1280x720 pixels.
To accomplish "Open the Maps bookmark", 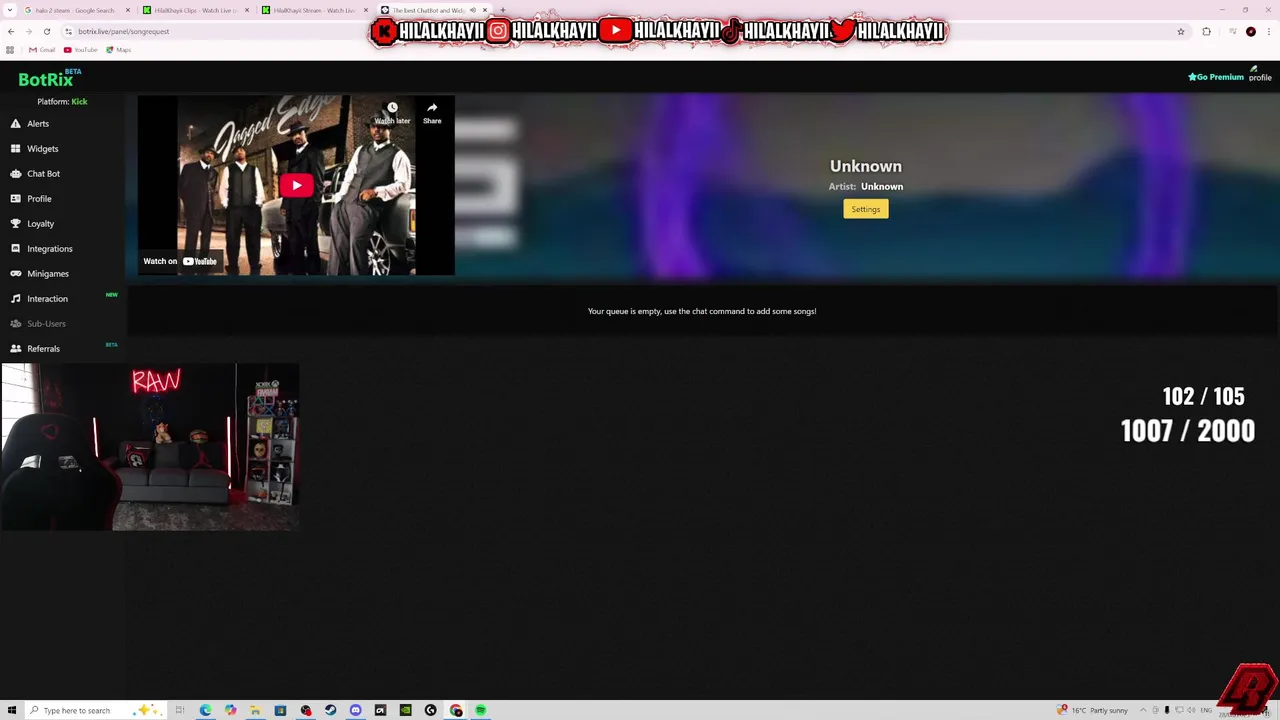I will click(x=119, y=50).
